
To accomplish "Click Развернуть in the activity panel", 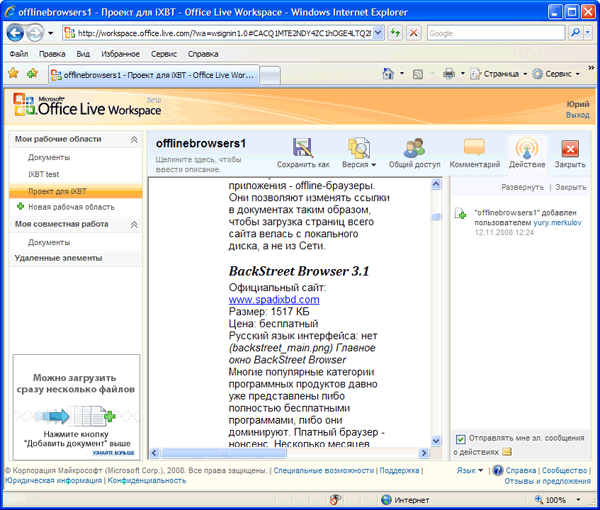I will click(x=522, y=187).
